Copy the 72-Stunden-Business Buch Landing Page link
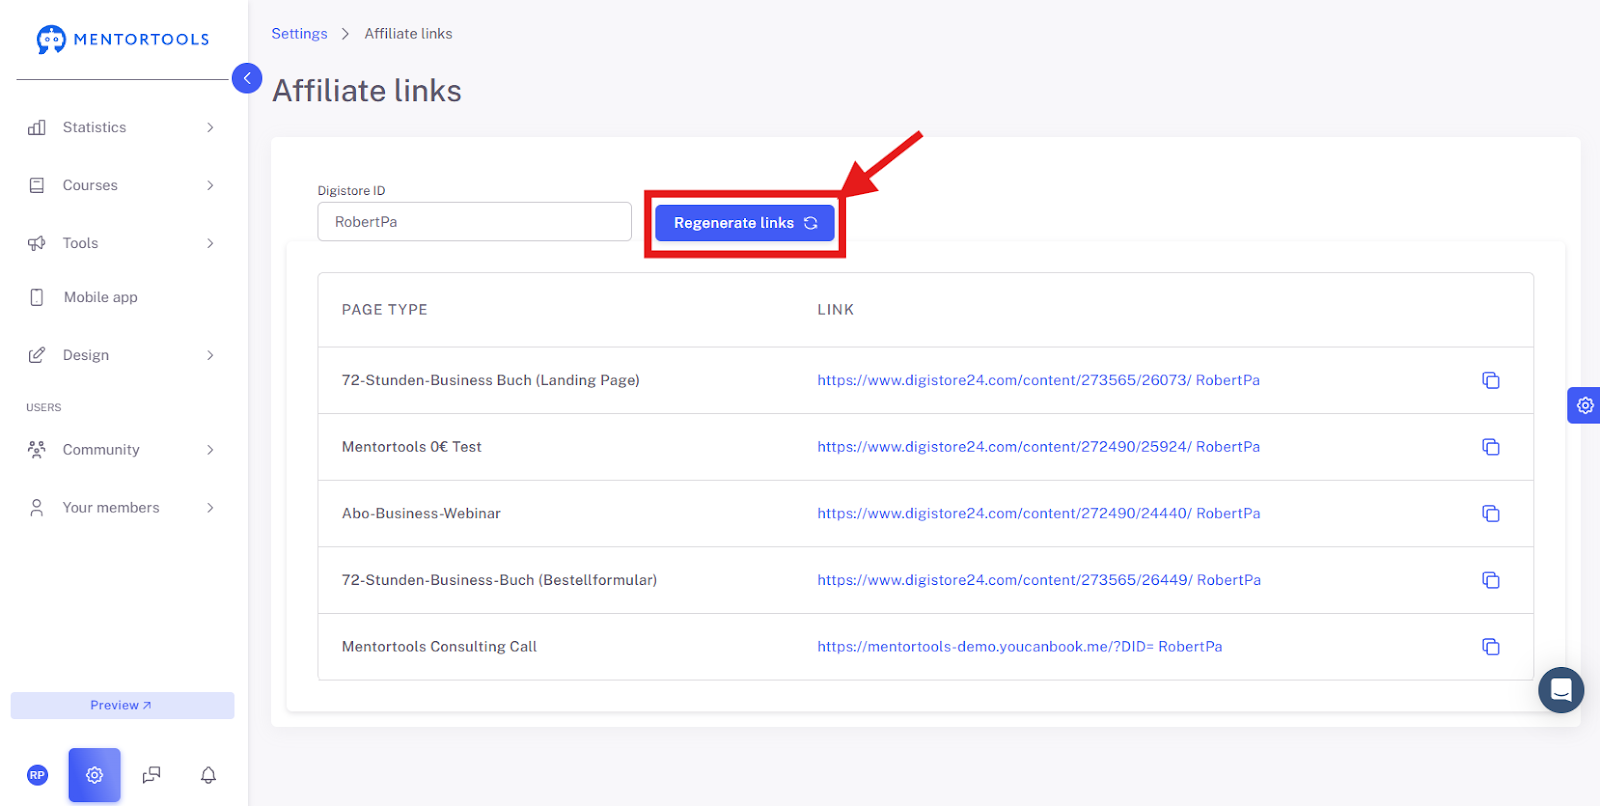Screen dimensions: 1600x806 tap(1491, 380)
